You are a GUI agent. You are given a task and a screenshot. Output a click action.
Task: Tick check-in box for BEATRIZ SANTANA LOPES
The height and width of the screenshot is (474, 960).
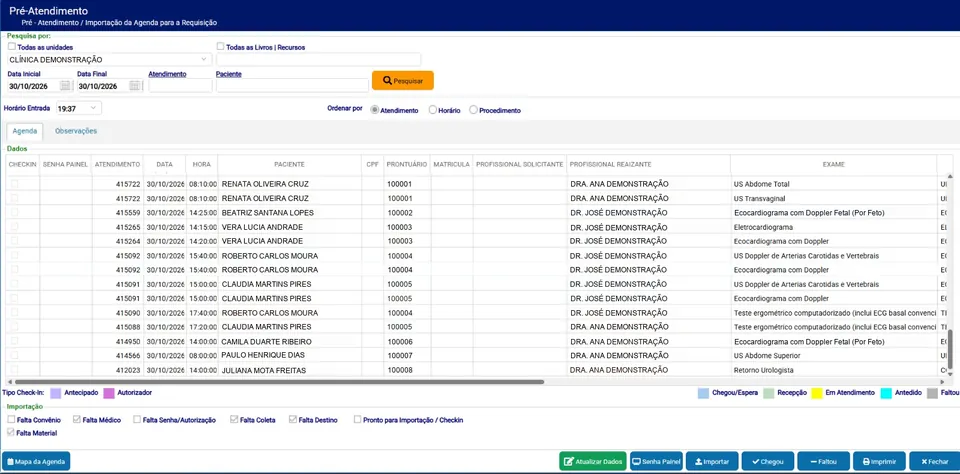point(15,213)
